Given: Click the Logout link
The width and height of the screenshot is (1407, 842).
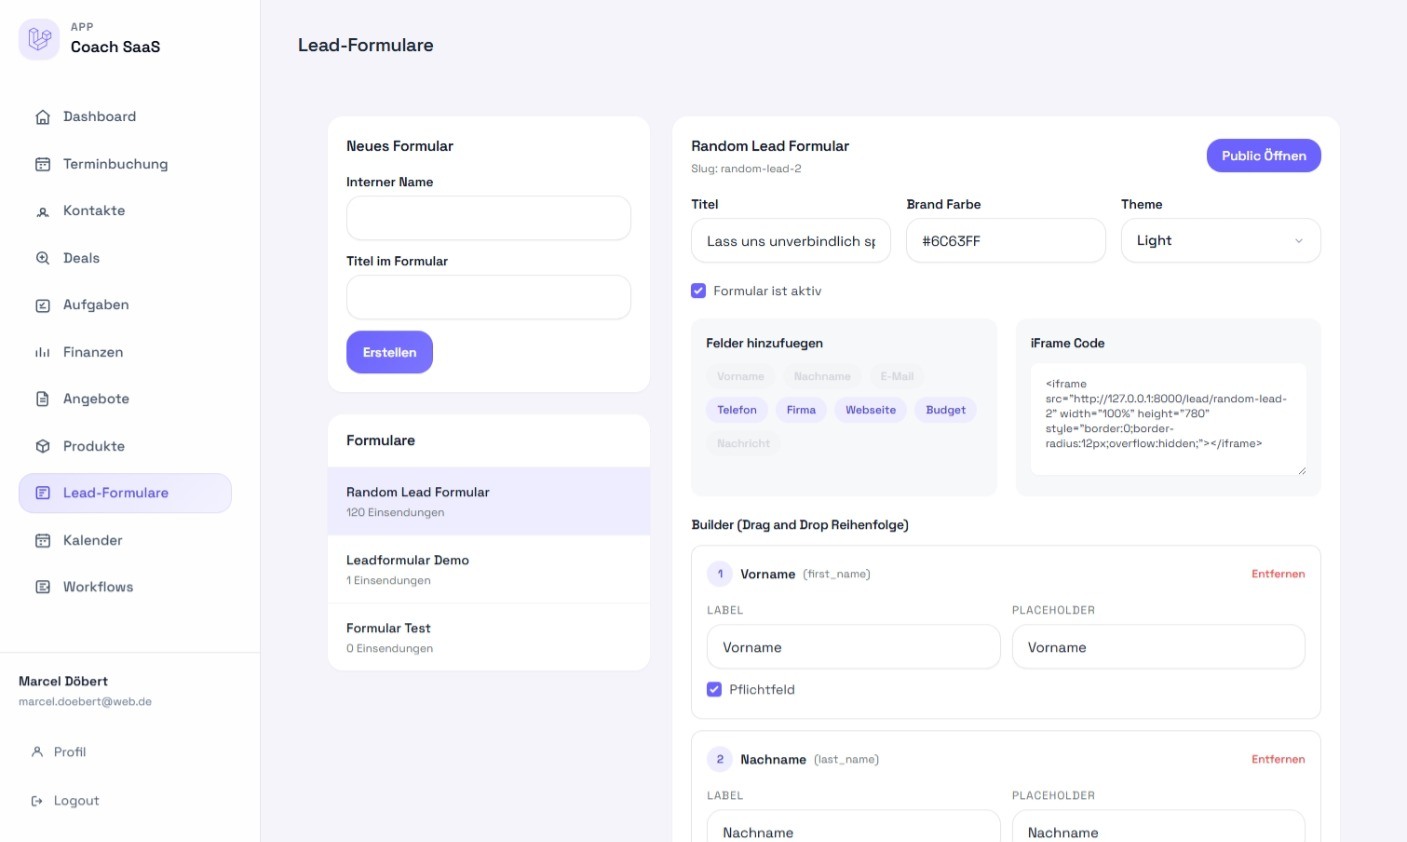Looking at the screenshot, I should point(76,801).
